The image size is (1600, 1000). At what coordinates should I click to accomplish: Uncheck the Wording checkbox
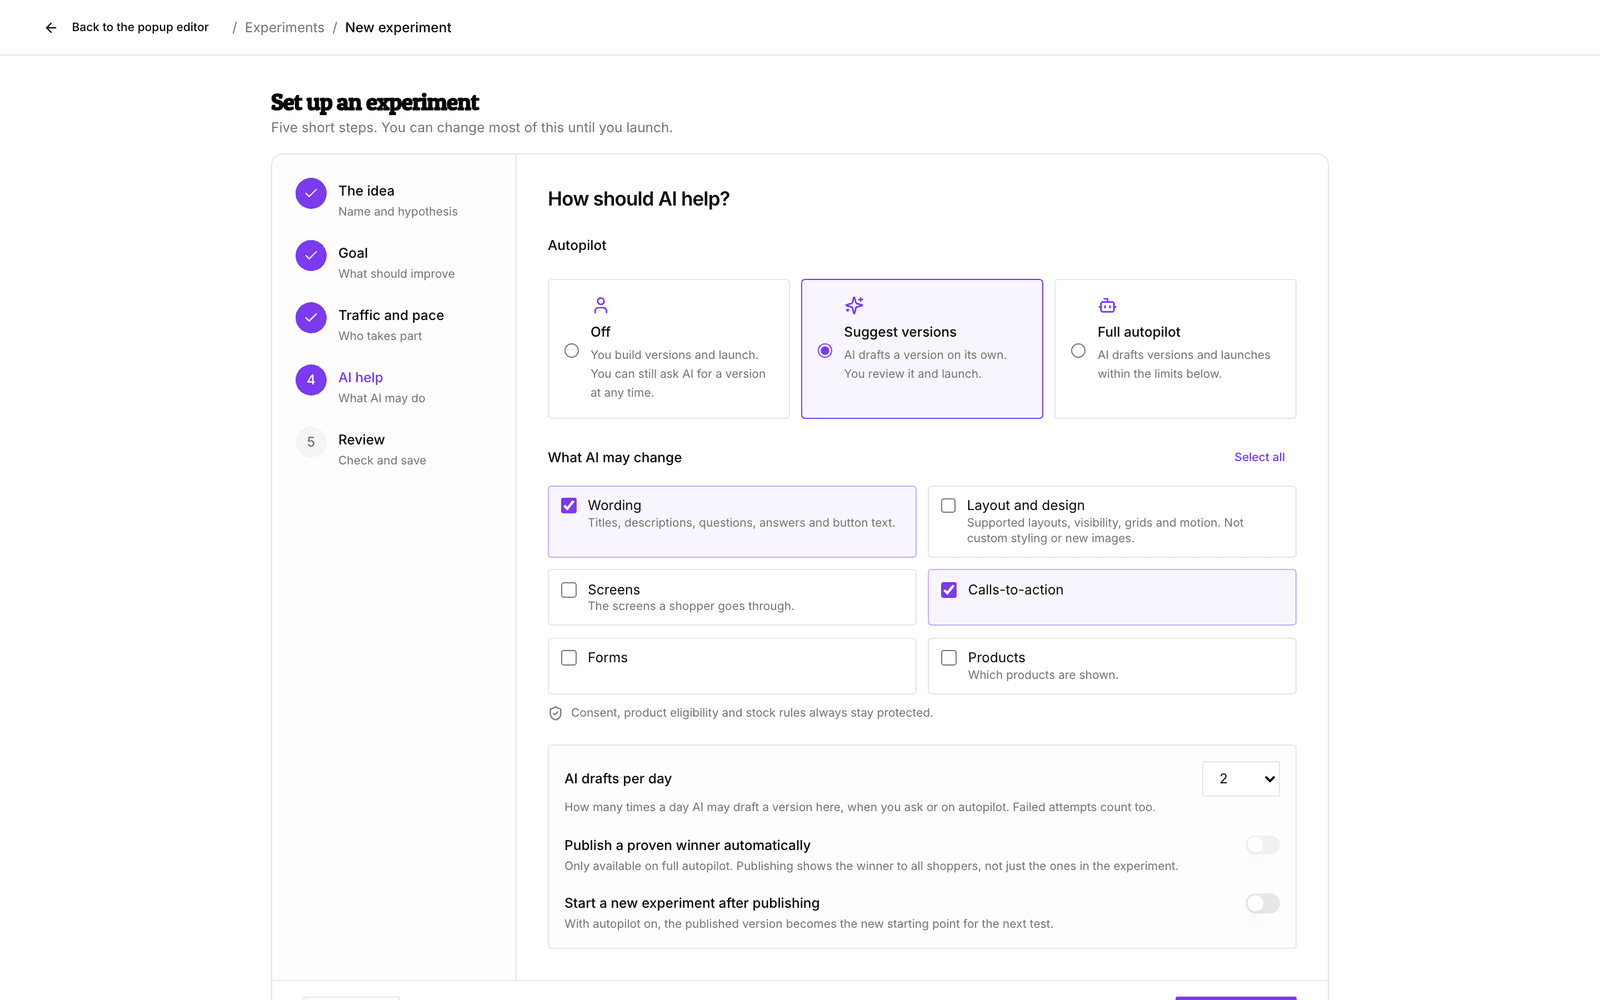pos(569,506)
